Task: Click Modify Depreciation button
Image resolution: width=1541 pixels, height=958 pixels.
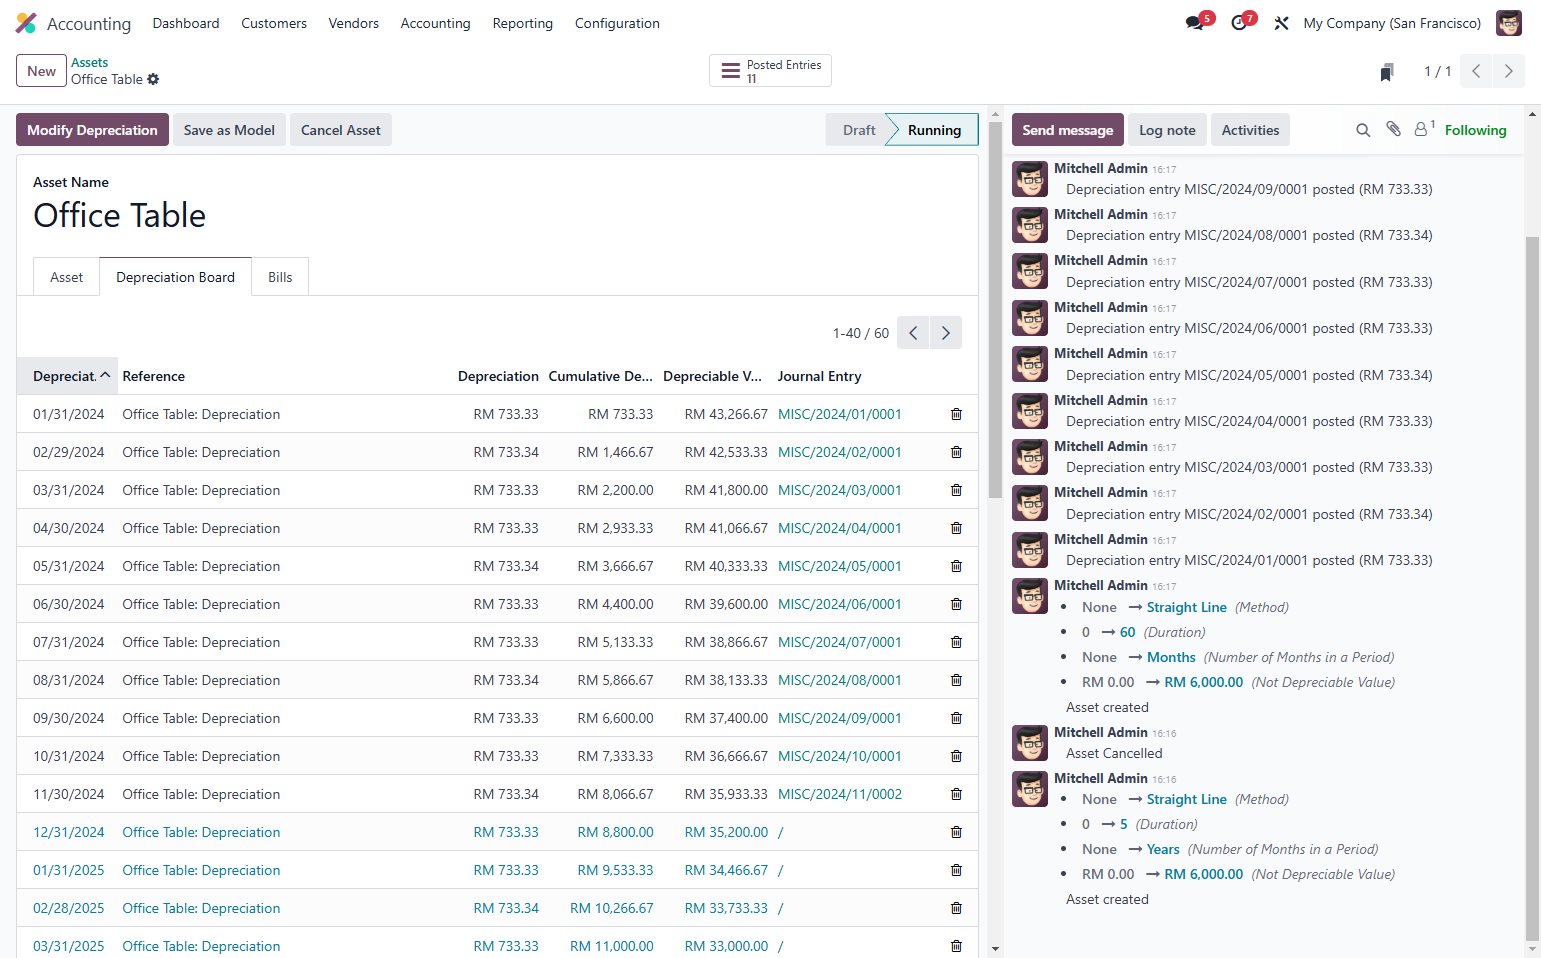Action: (92, 130)
